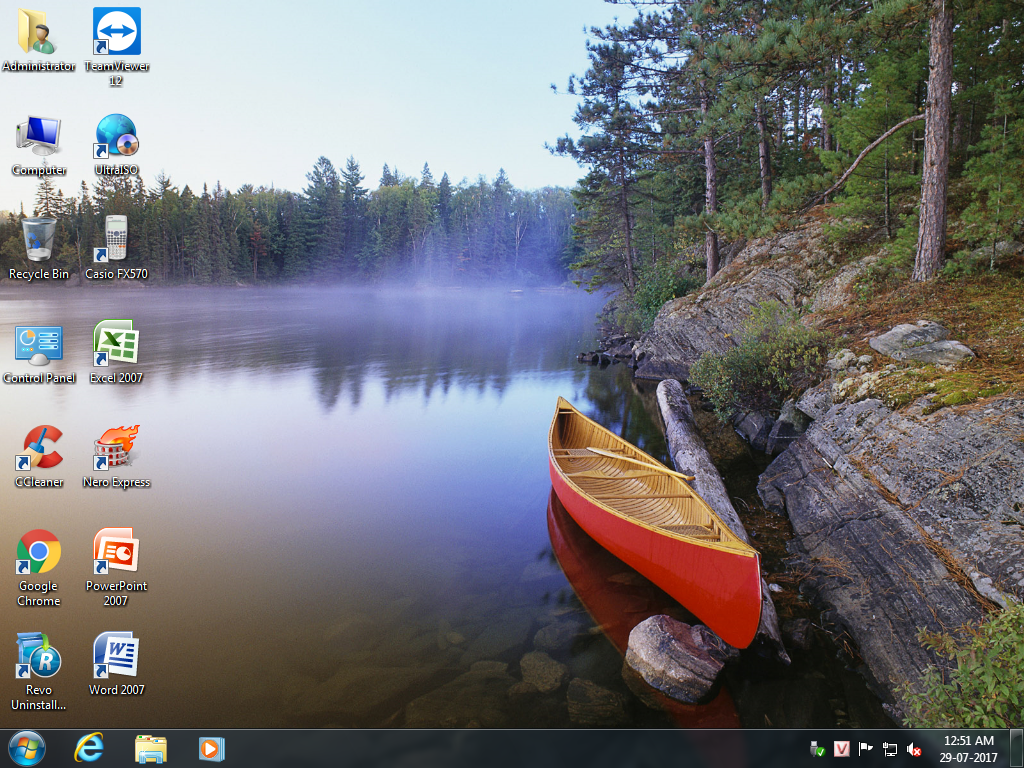Viewport: 1024px width, 768px height.
Task: Open Windows Explorer from the taskbar
Action: (150, 749)
